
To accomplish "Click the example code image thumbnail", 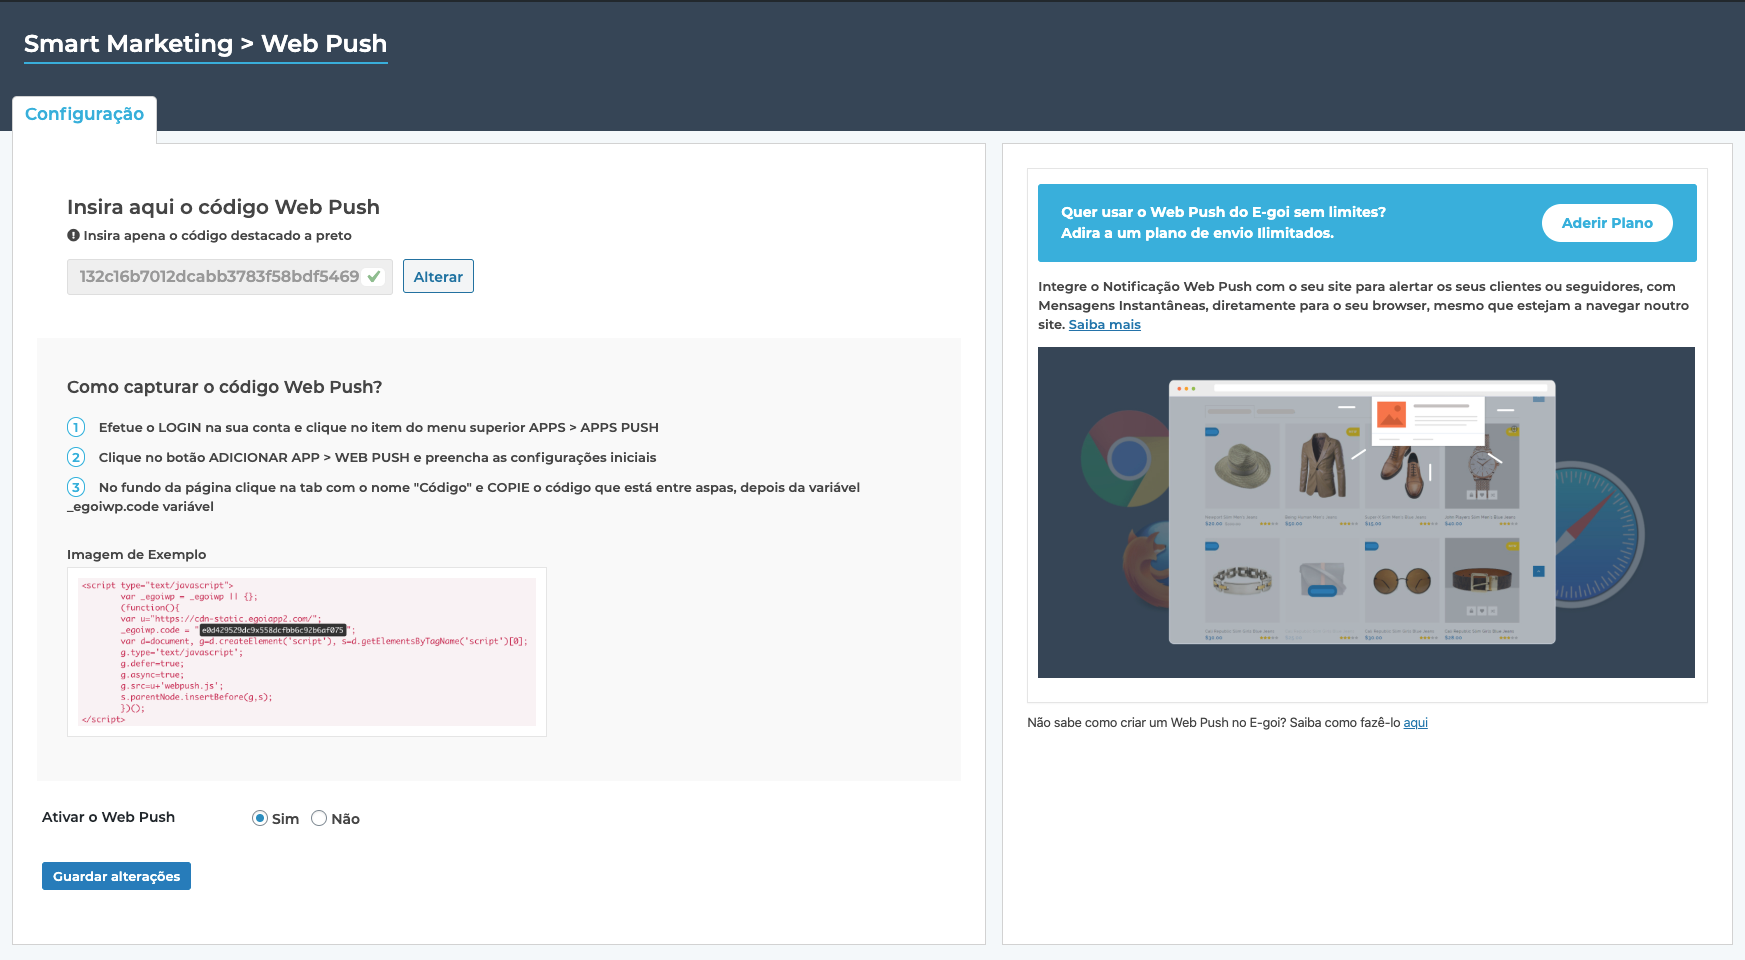I will coord(307,652).
